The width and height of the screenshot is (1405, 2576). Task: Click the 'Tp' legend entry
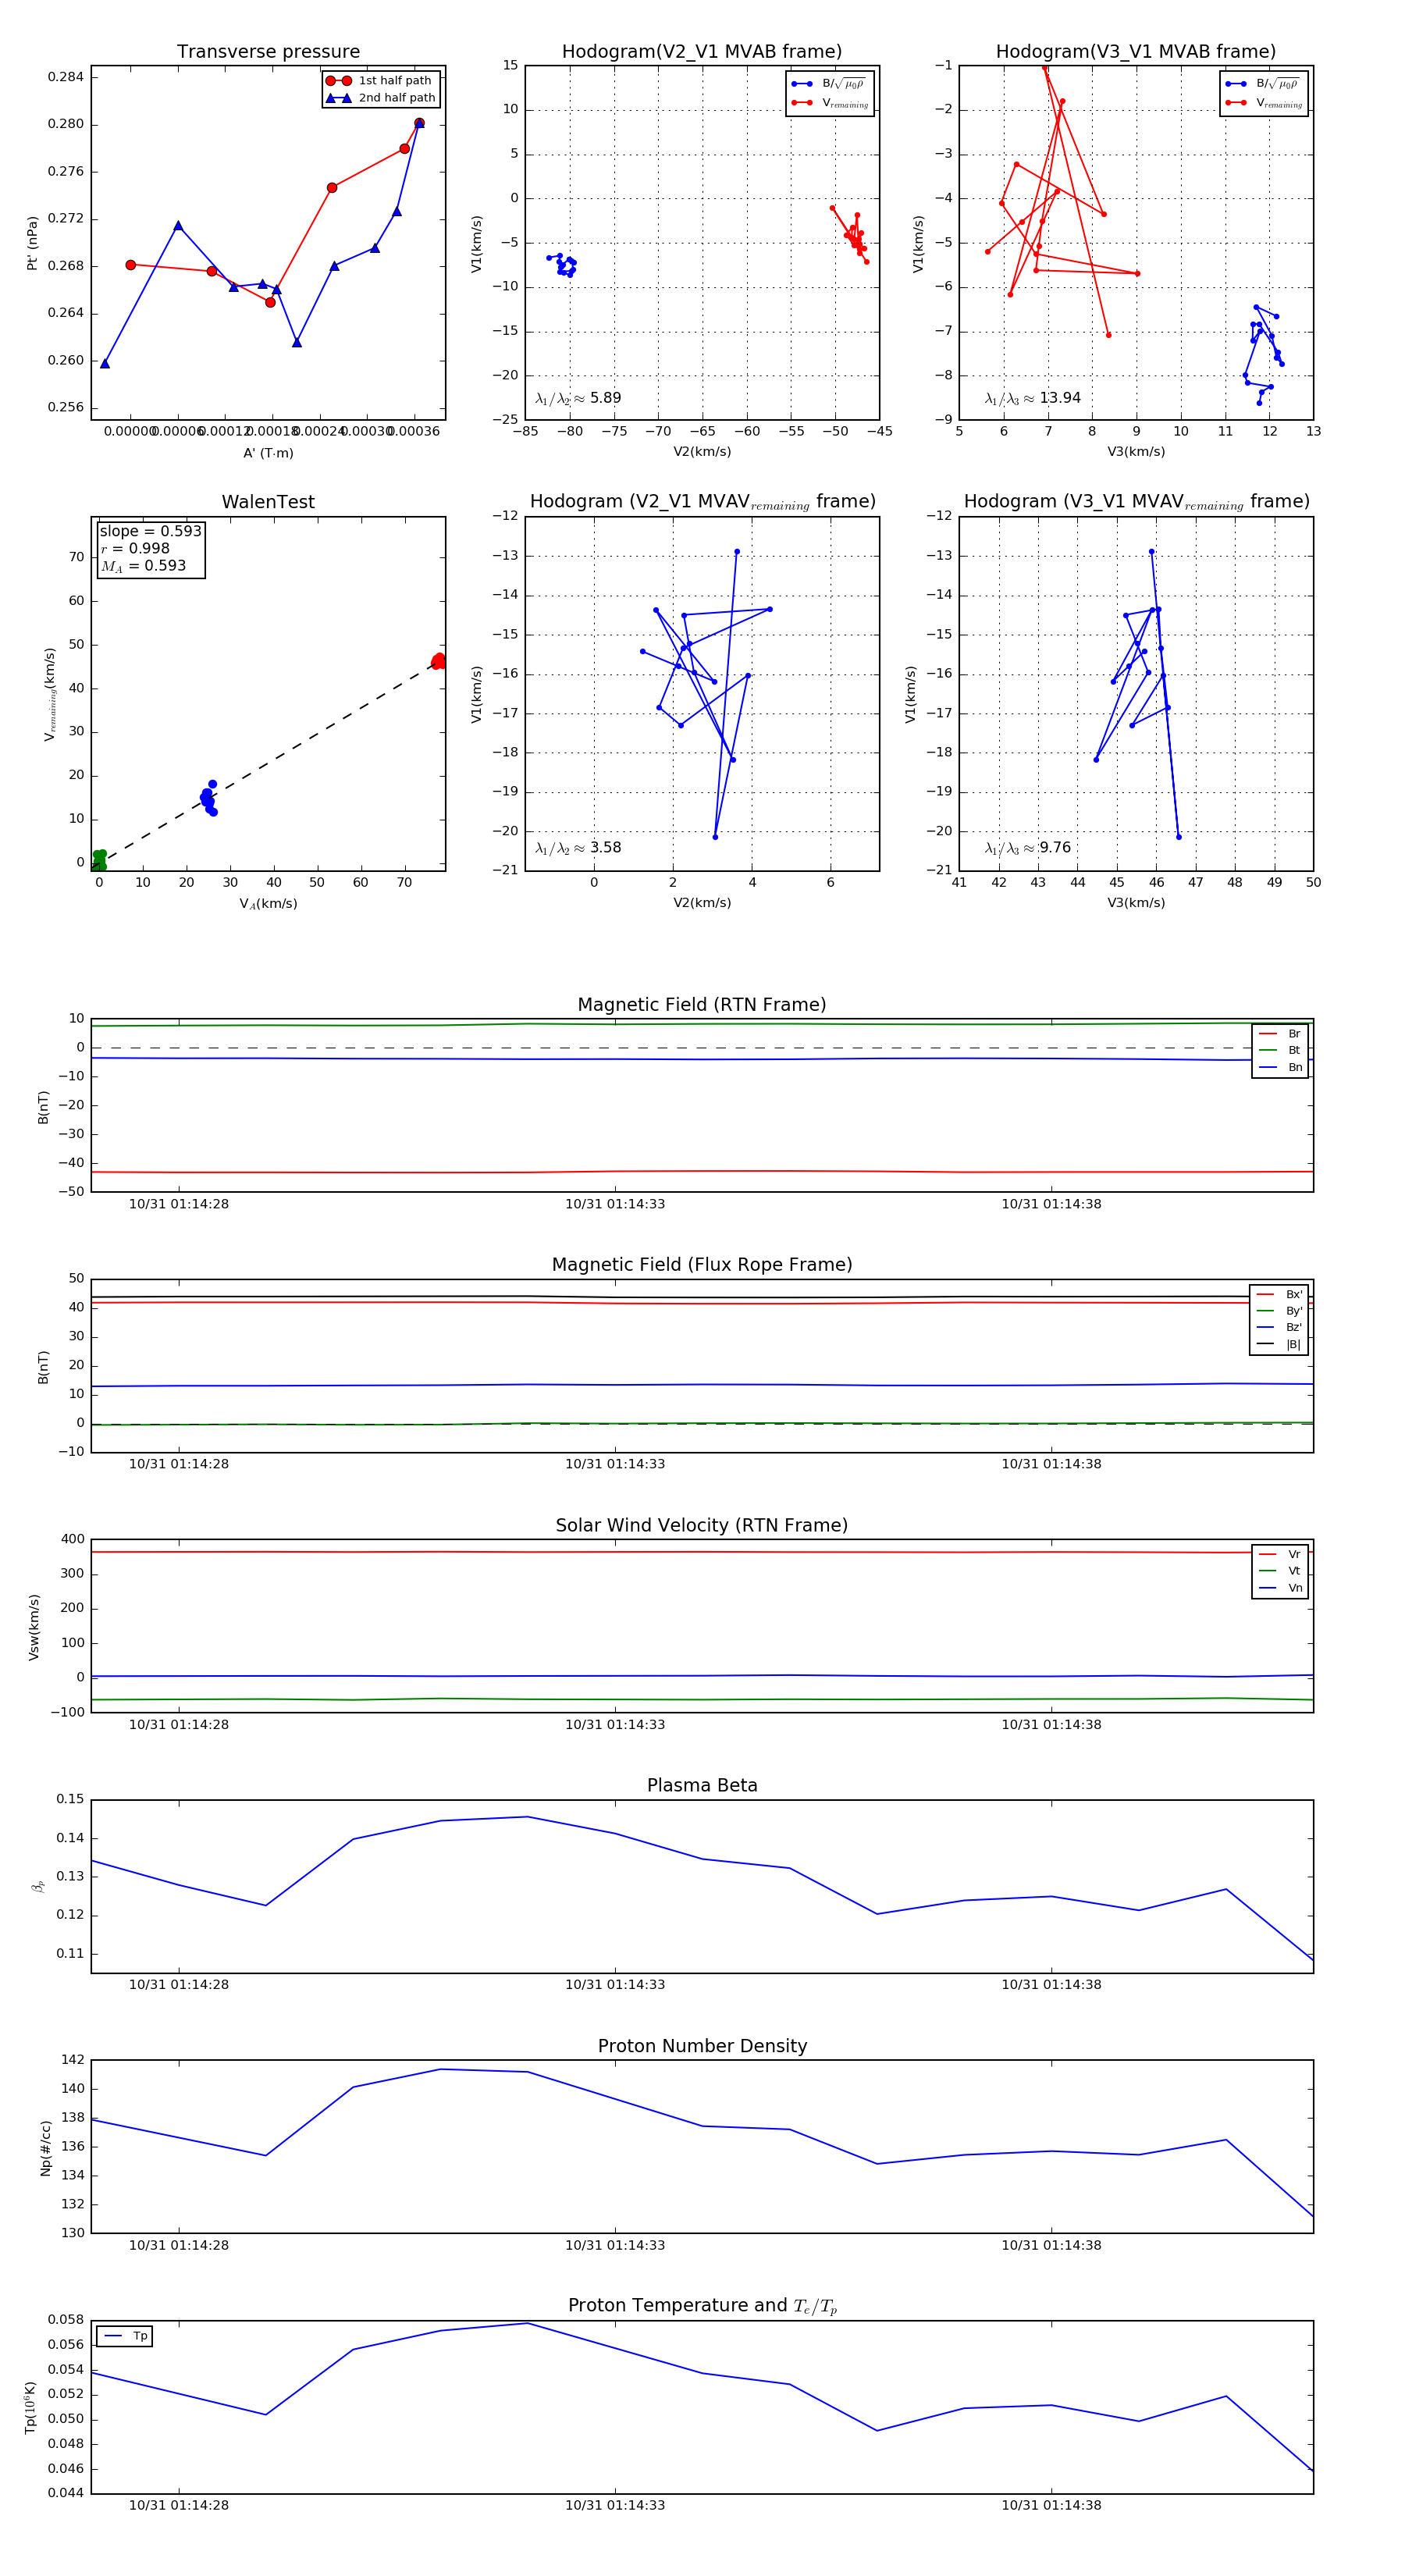(125, 2337)
